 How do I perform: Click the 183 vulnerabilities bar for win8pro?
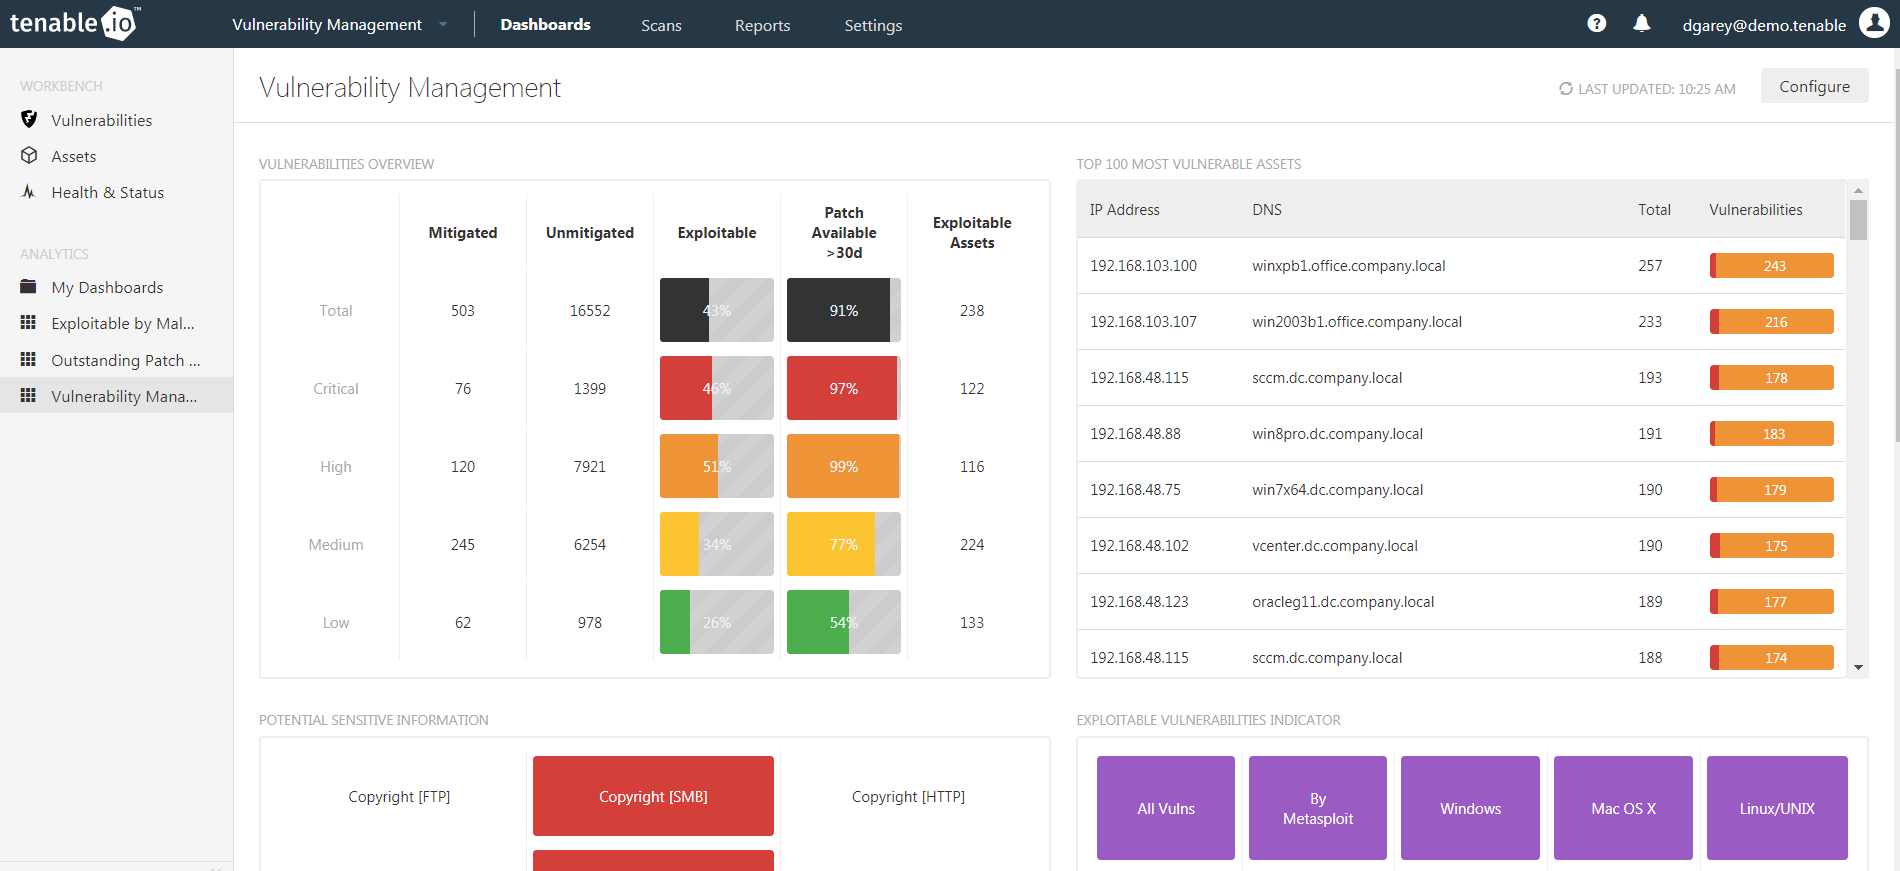point(1772,433)
